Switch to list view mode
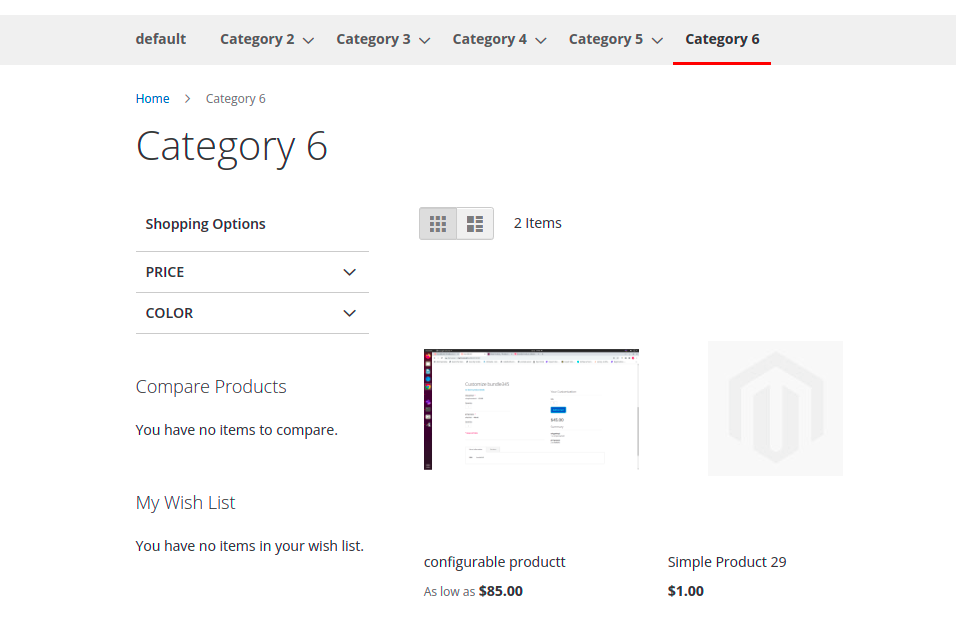 [476, 223]
